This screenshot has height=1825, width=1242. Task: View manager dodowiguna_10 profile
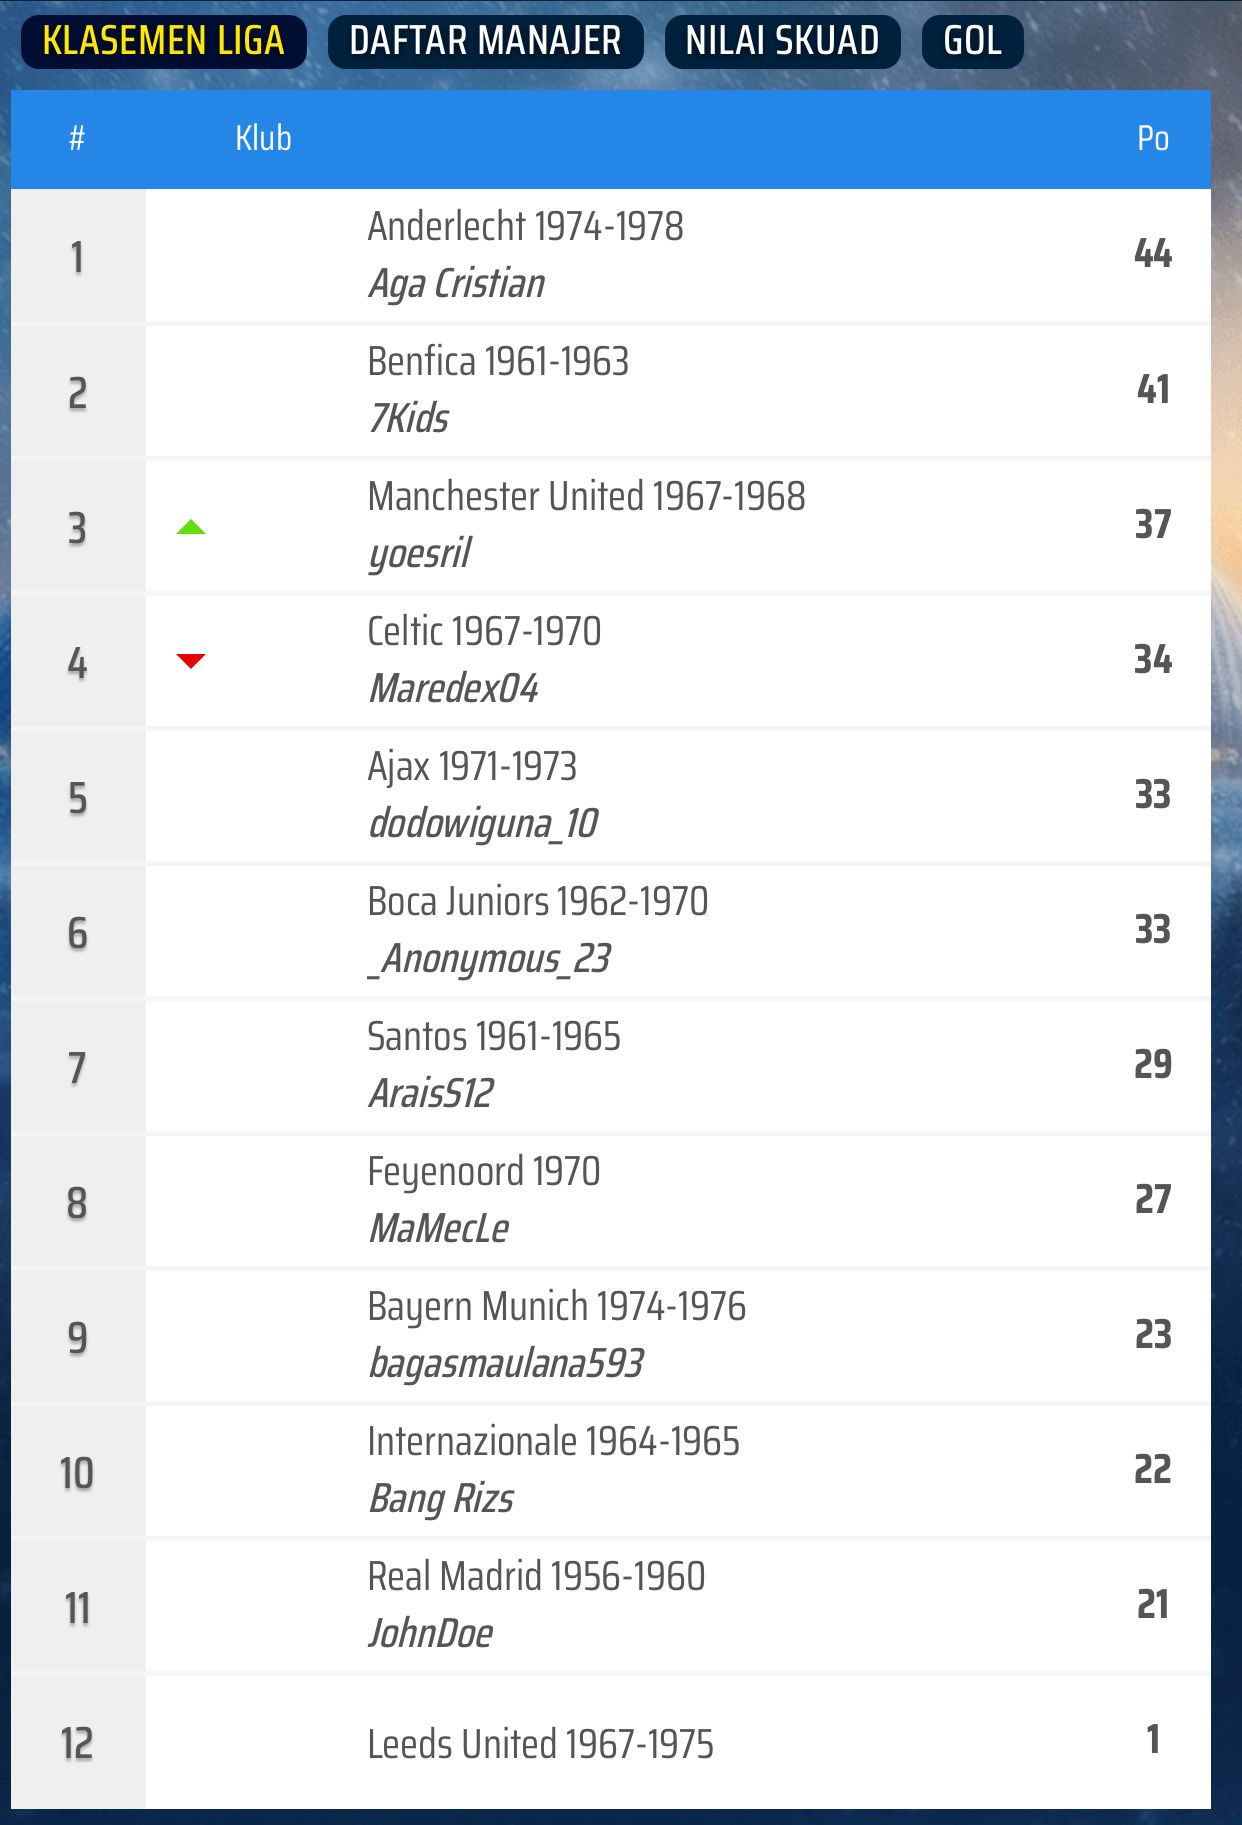coord(483,824)
